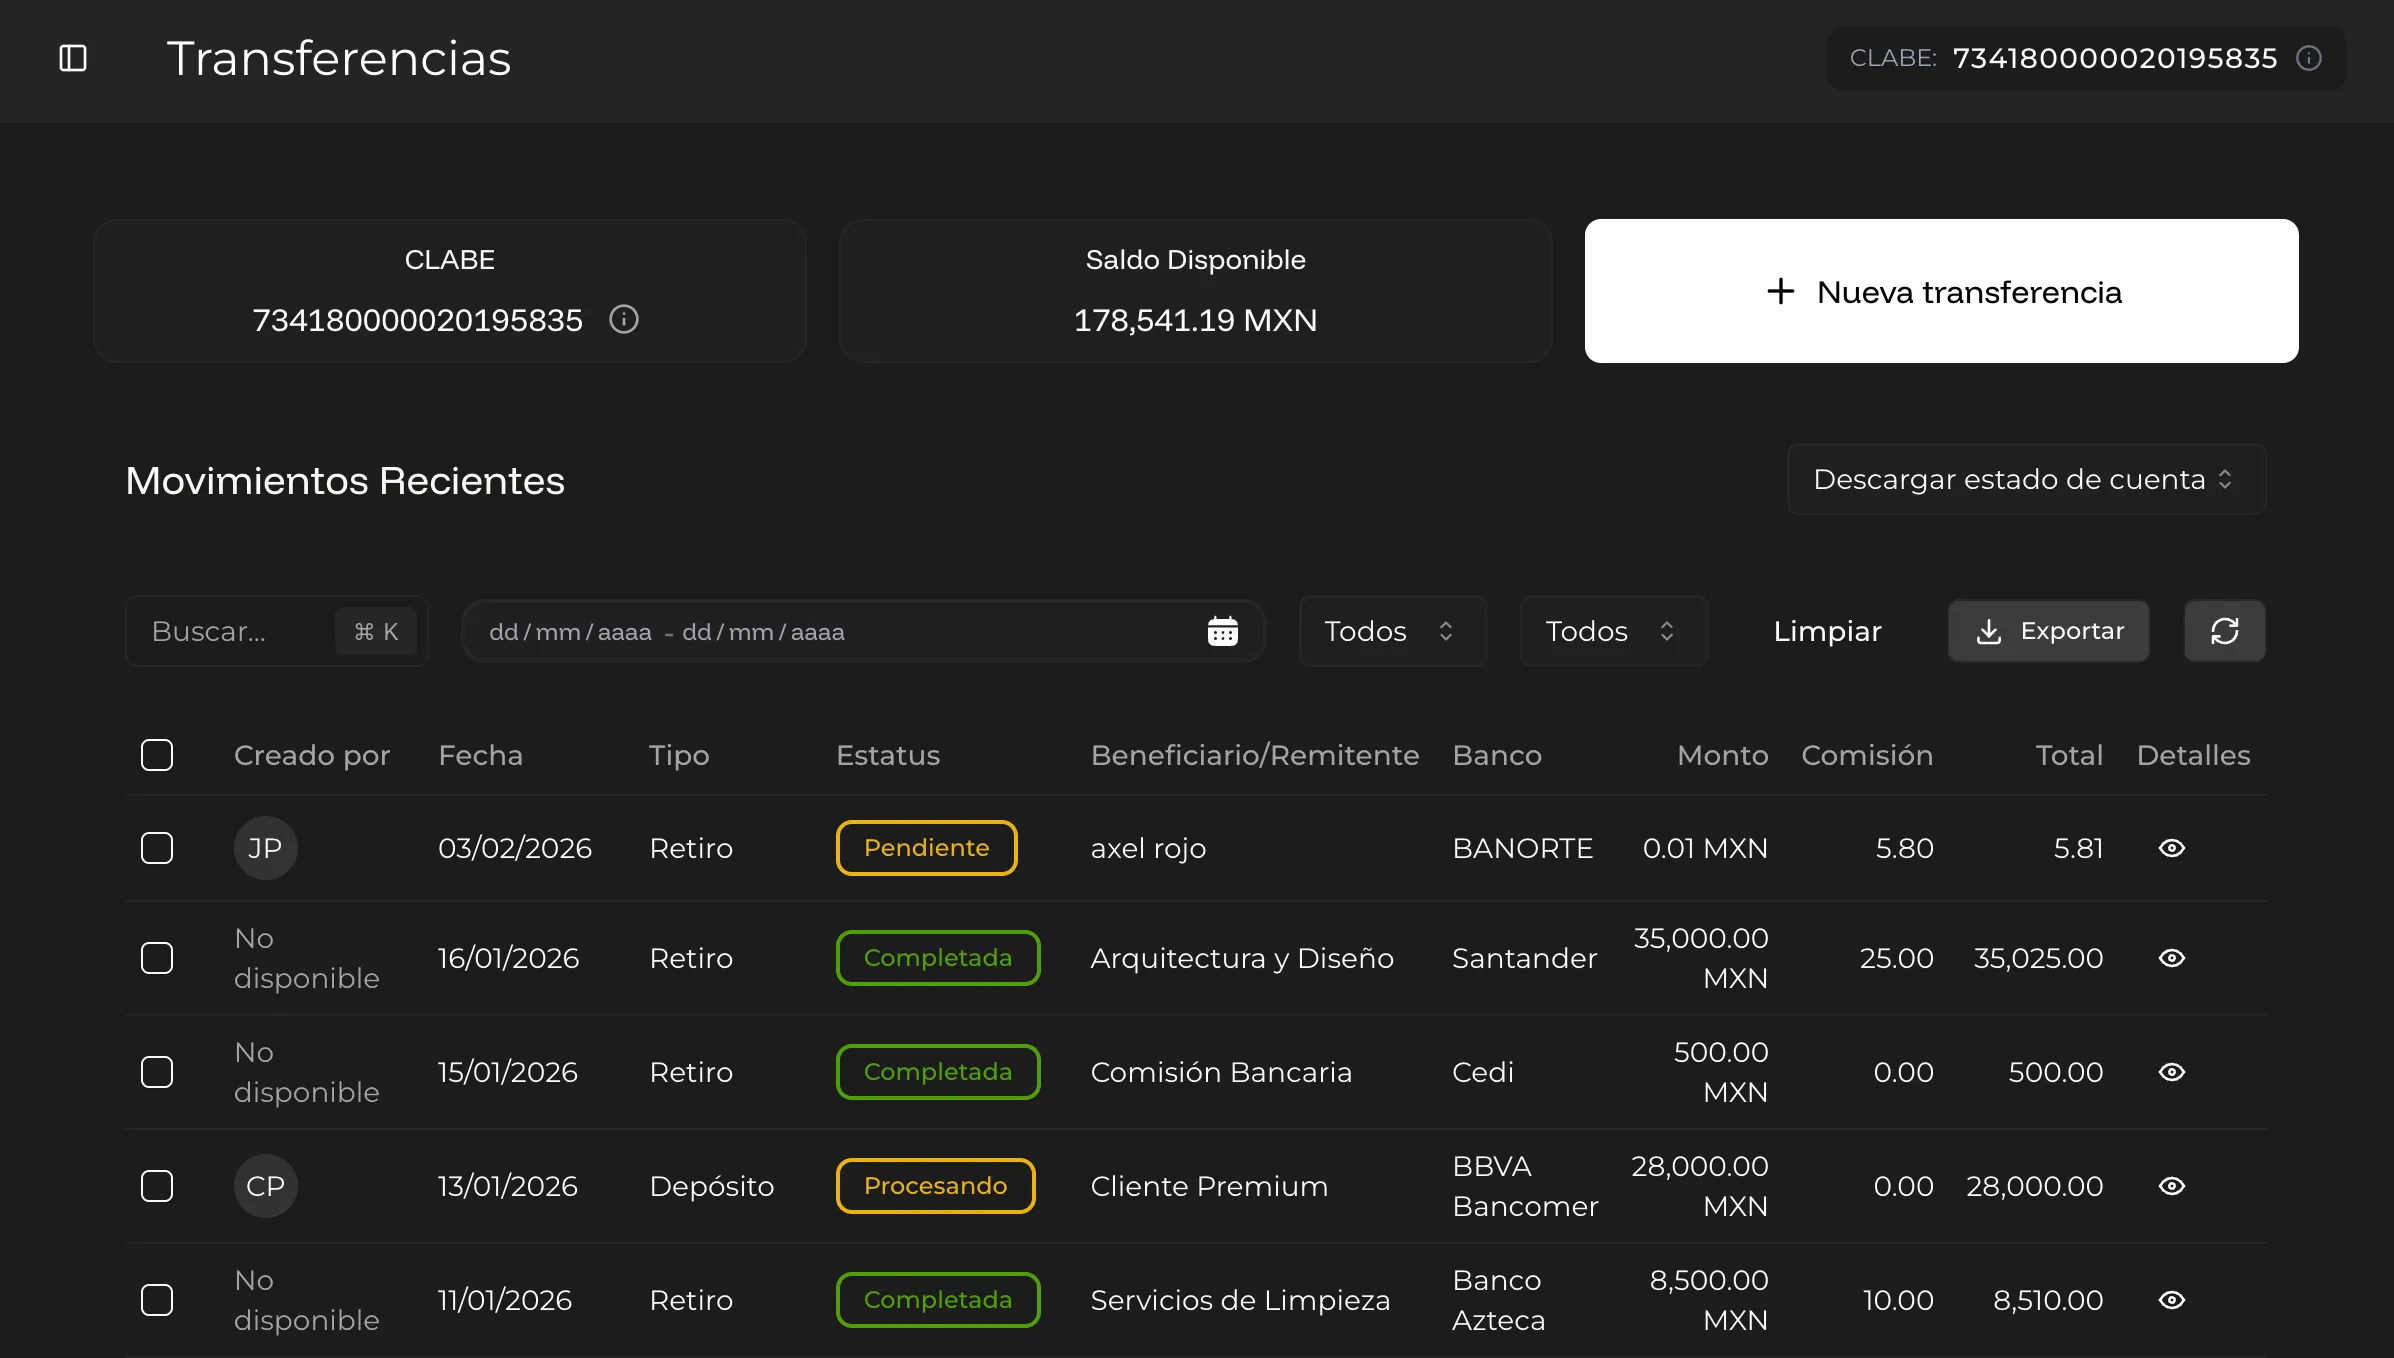Open details for the Cliente Premium deposit
The width and height of the screenshot is (2394, 1358).
pyautogui.click(x=2172, y=1186)
